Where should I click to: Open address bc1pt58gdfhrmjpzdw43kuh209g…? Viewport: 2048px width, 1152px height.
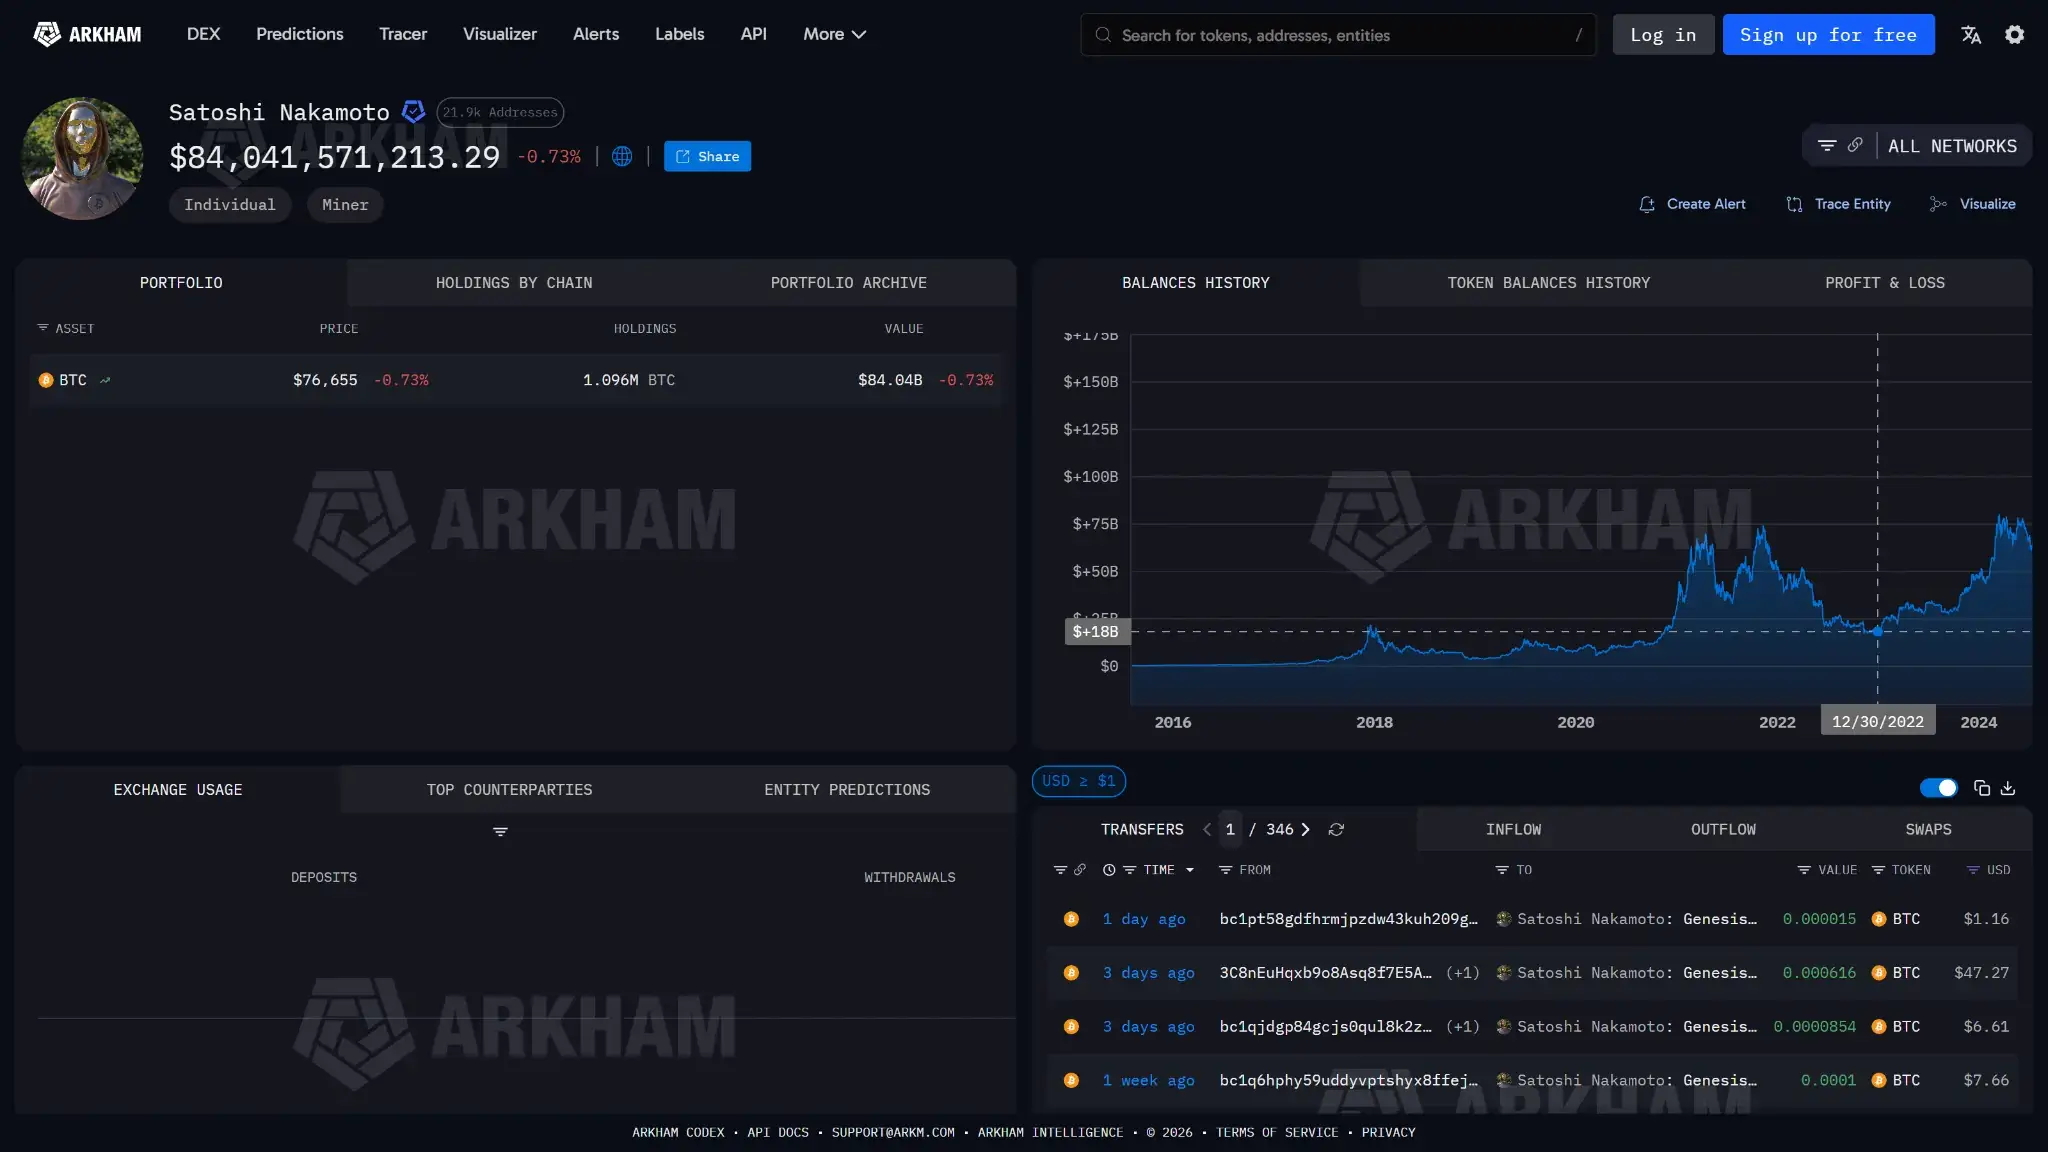click(1348, 919)
